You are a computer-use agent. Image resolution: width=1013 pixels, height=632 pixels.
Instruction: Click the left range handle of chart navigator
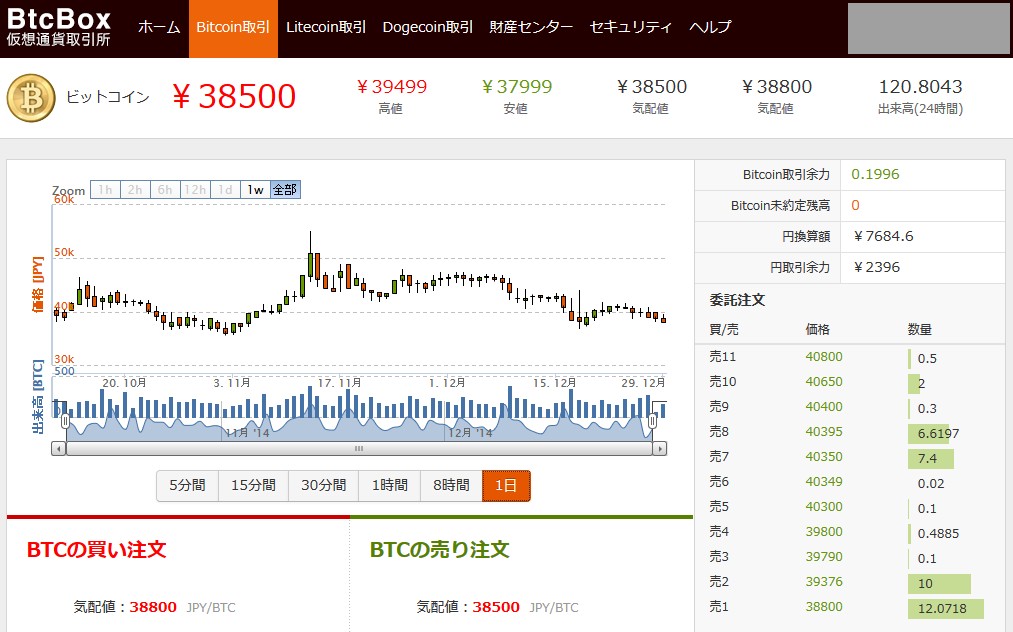pos(65,421)
